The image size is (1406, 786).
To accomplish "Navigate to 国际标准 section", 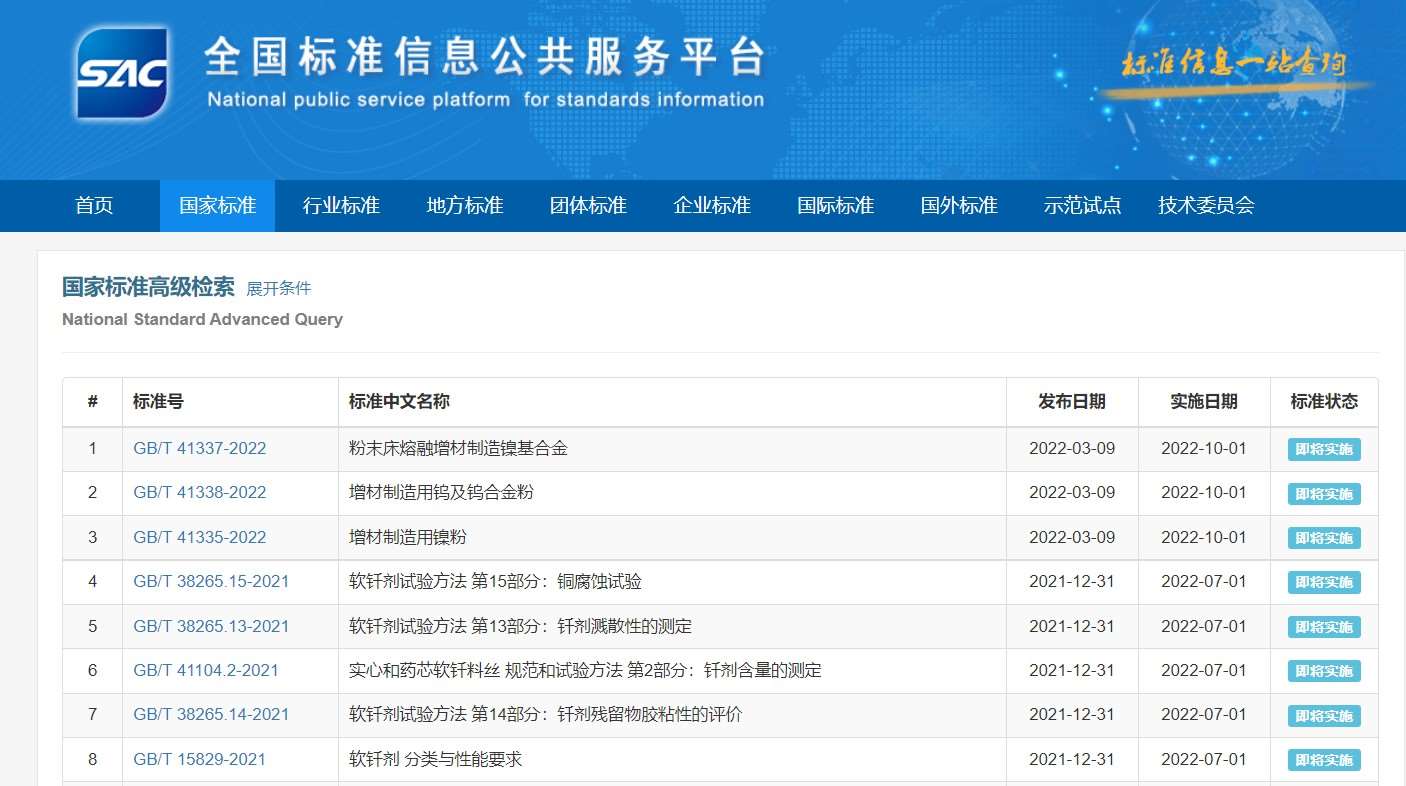I will point(835,206).
